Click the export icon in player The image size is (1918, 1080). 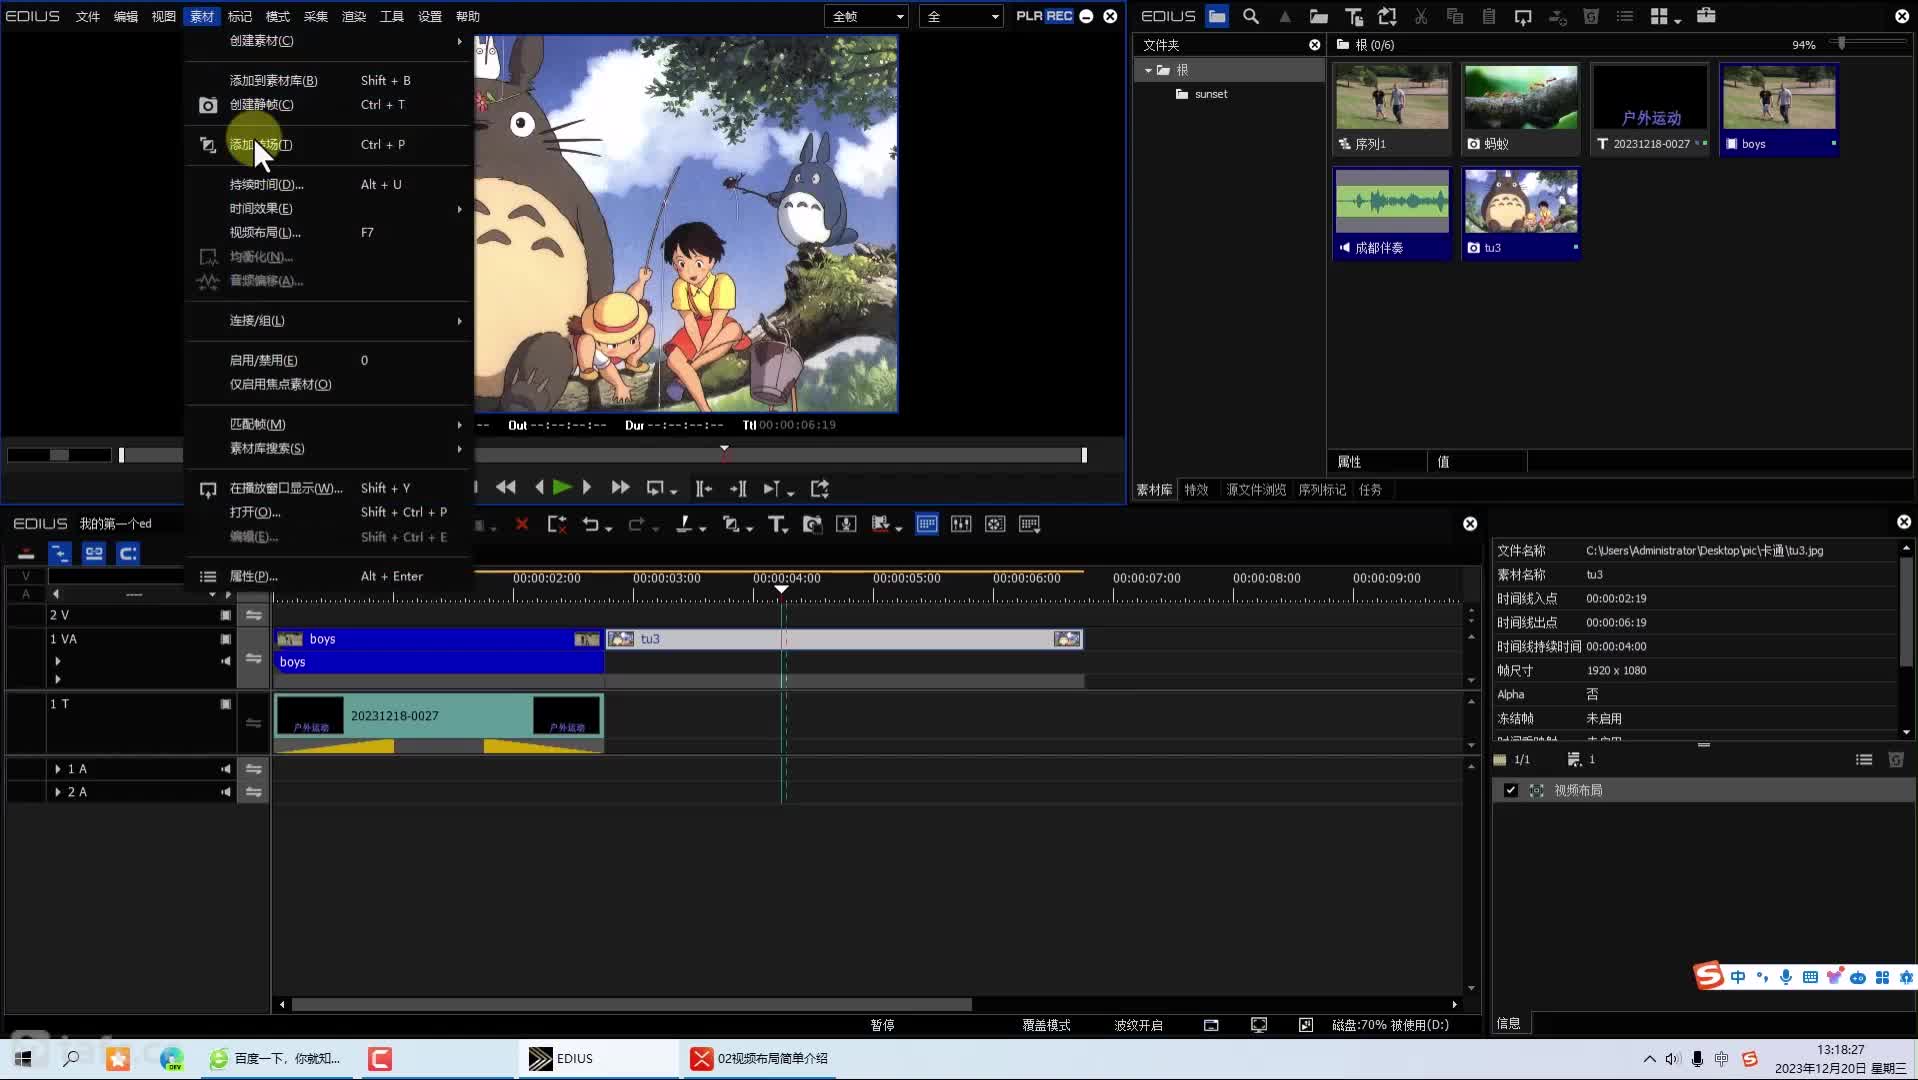[820, 488]
